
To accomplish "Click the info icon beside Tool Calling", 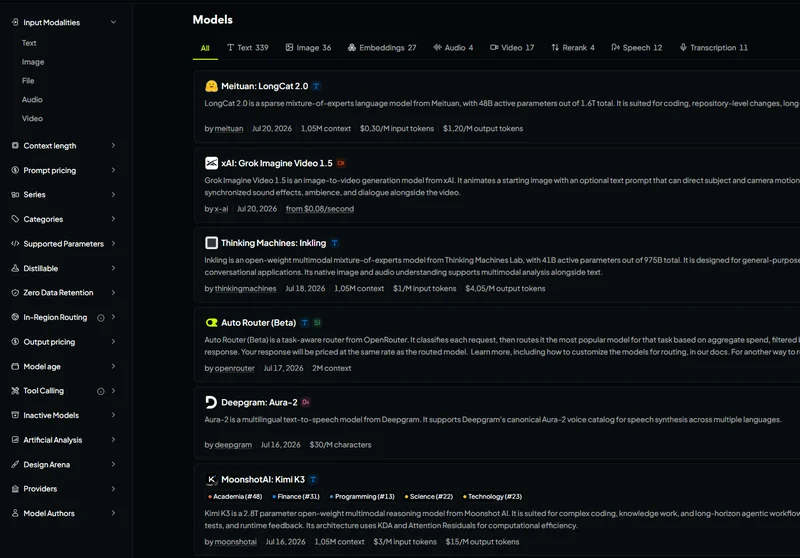I will [x=101, y=391].
